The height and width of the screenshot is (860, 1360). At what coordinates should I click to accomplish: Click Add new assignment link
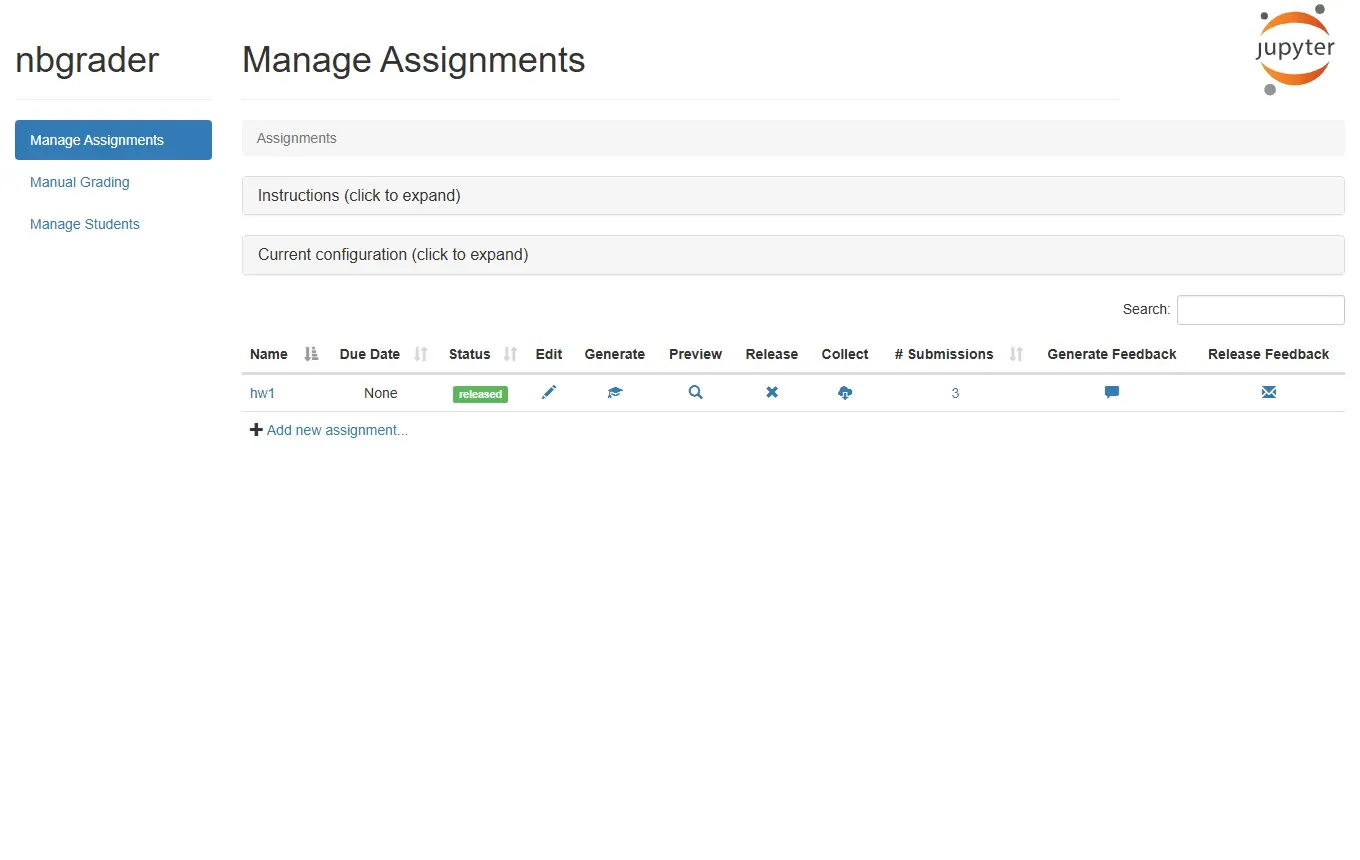(337, 430)
